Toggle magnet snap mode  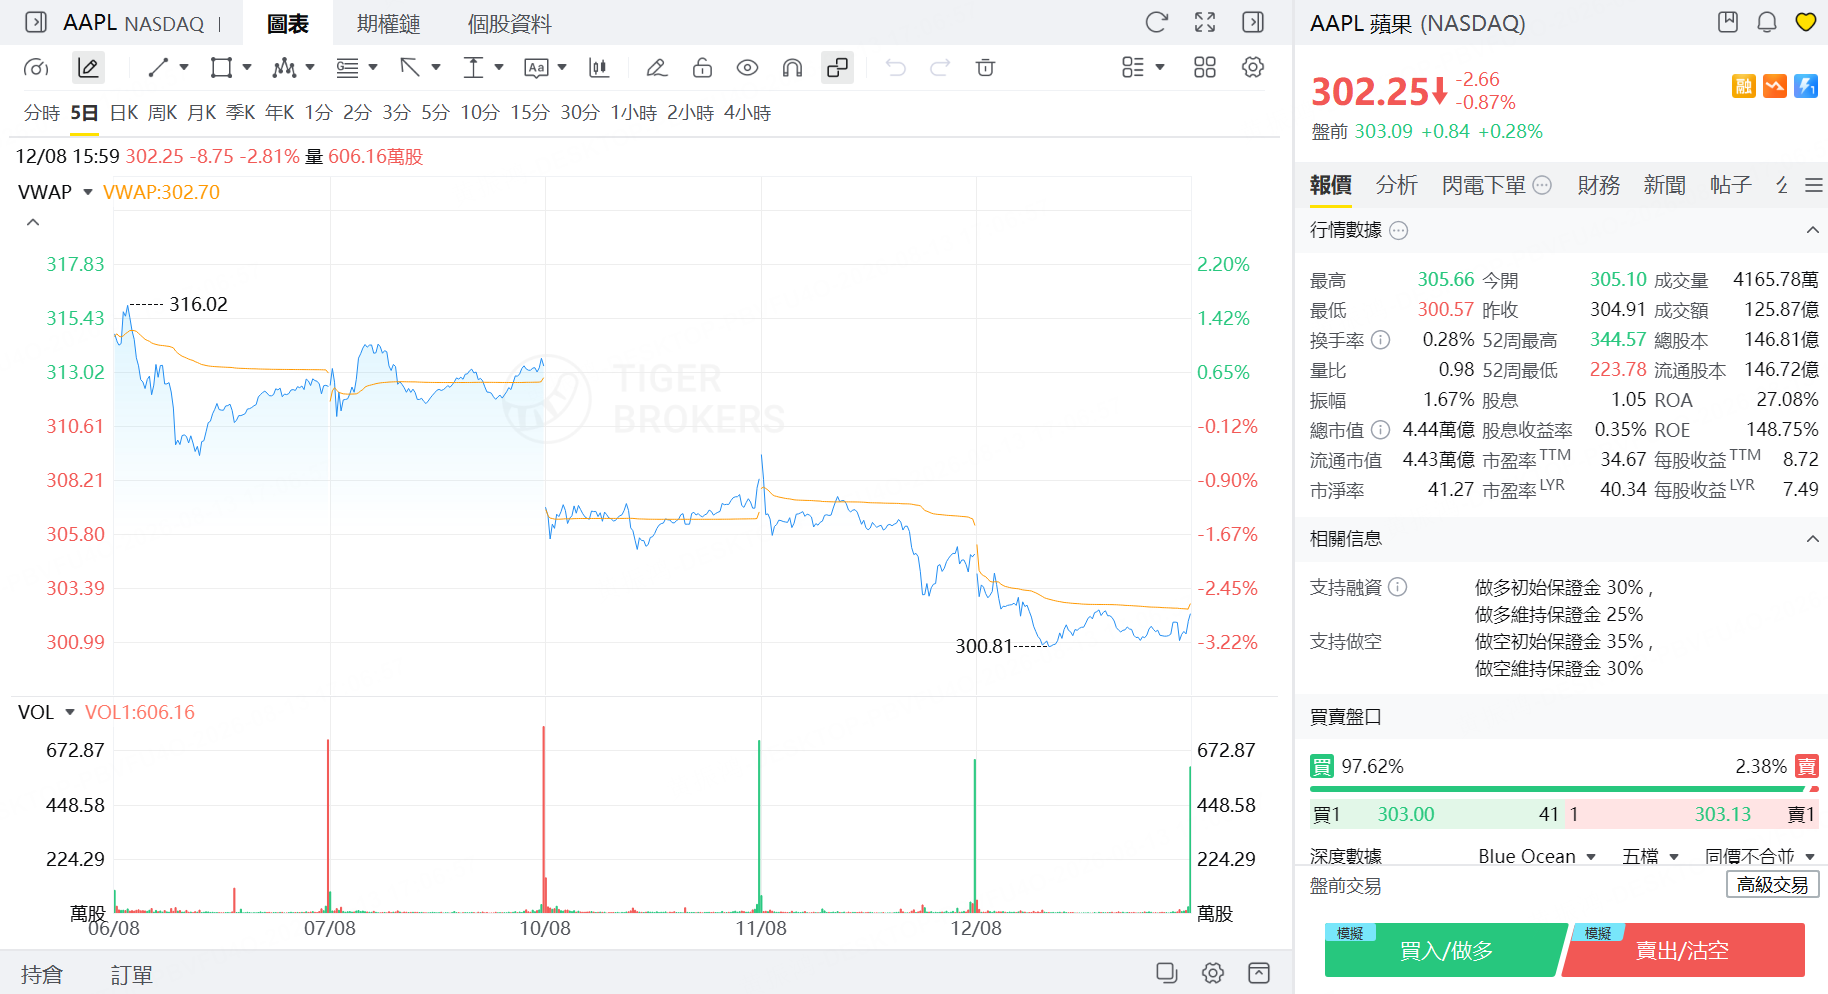pos(792,68)
